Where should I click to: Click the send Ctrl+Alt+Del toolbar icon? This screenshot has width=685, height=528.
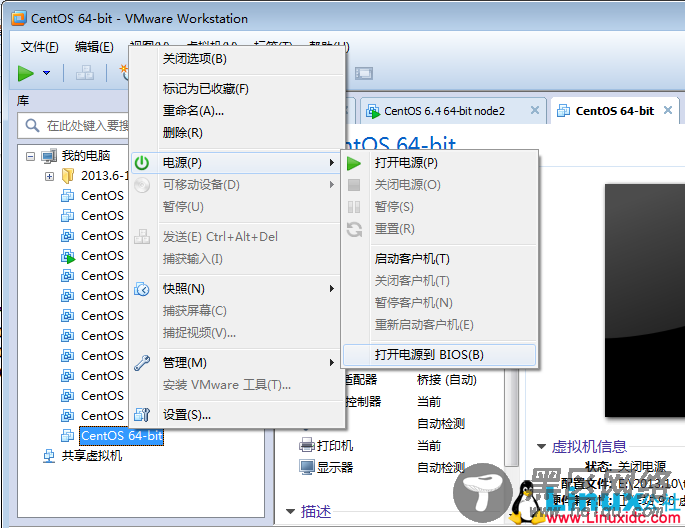coord(85,73)
